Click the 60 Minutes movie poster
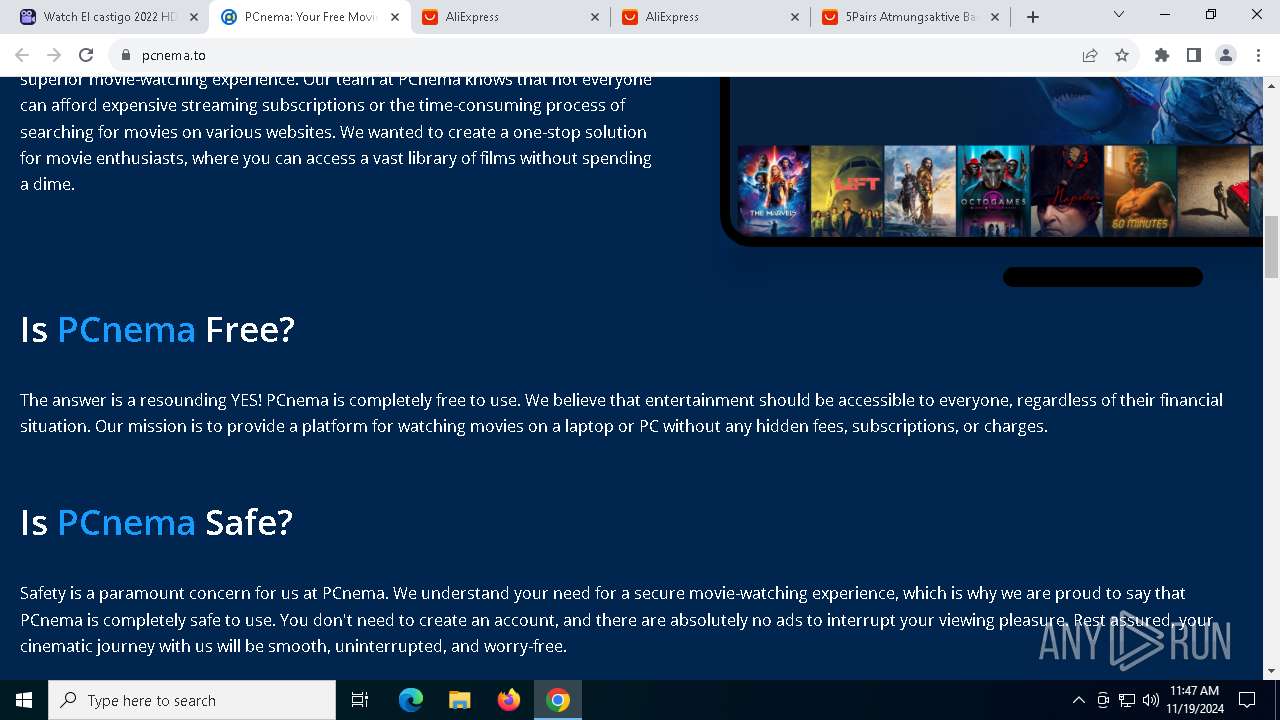Viewport: 1280px width, 720px height. [1140, 191]
